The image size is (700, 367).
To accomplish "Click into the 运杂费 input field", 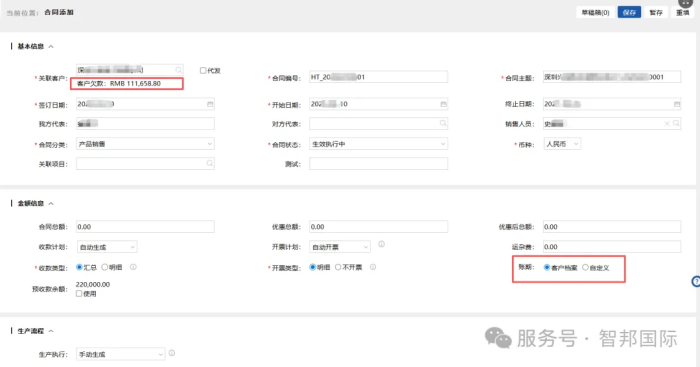I will coord(612,247).
